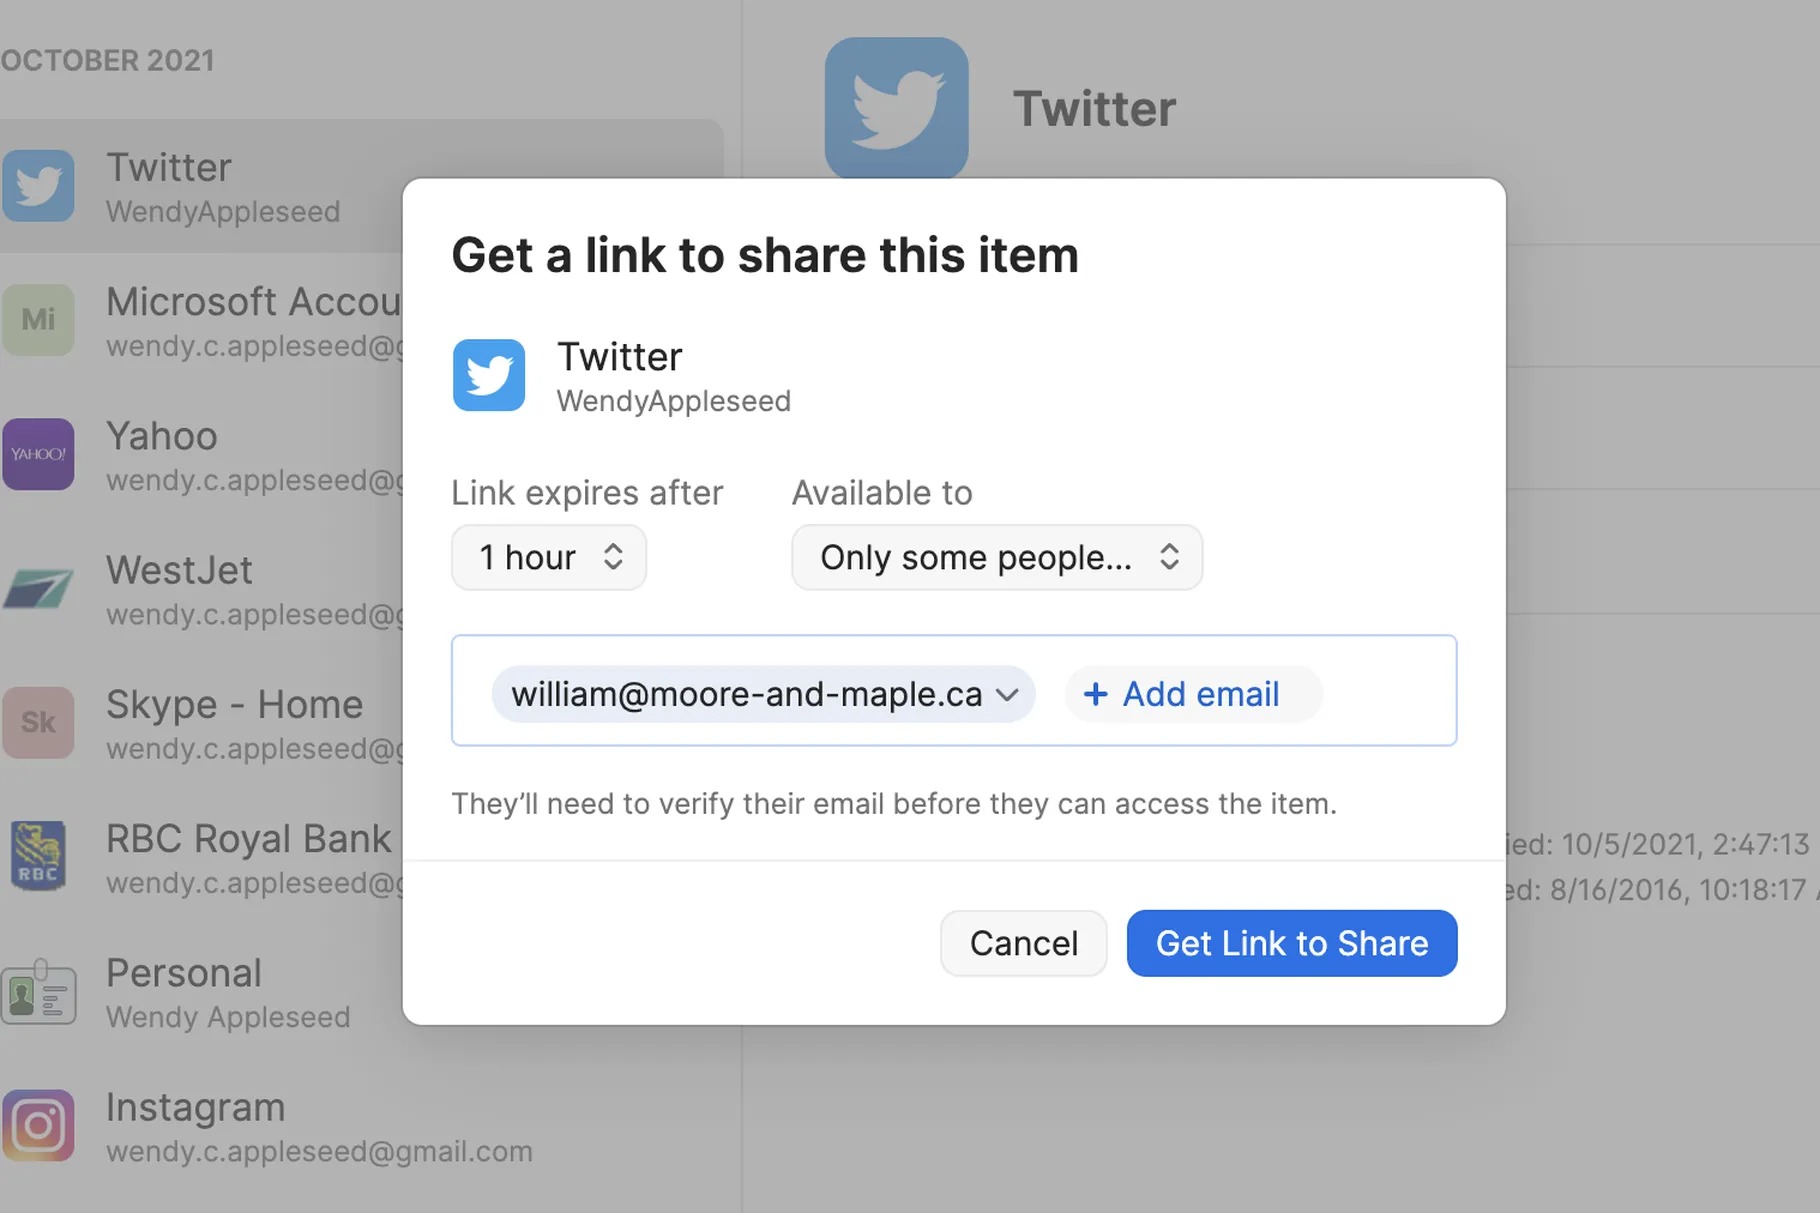Open the Available to dropdown
The width and height of the screenshot is (1820, 1213).
coord(996,557)
